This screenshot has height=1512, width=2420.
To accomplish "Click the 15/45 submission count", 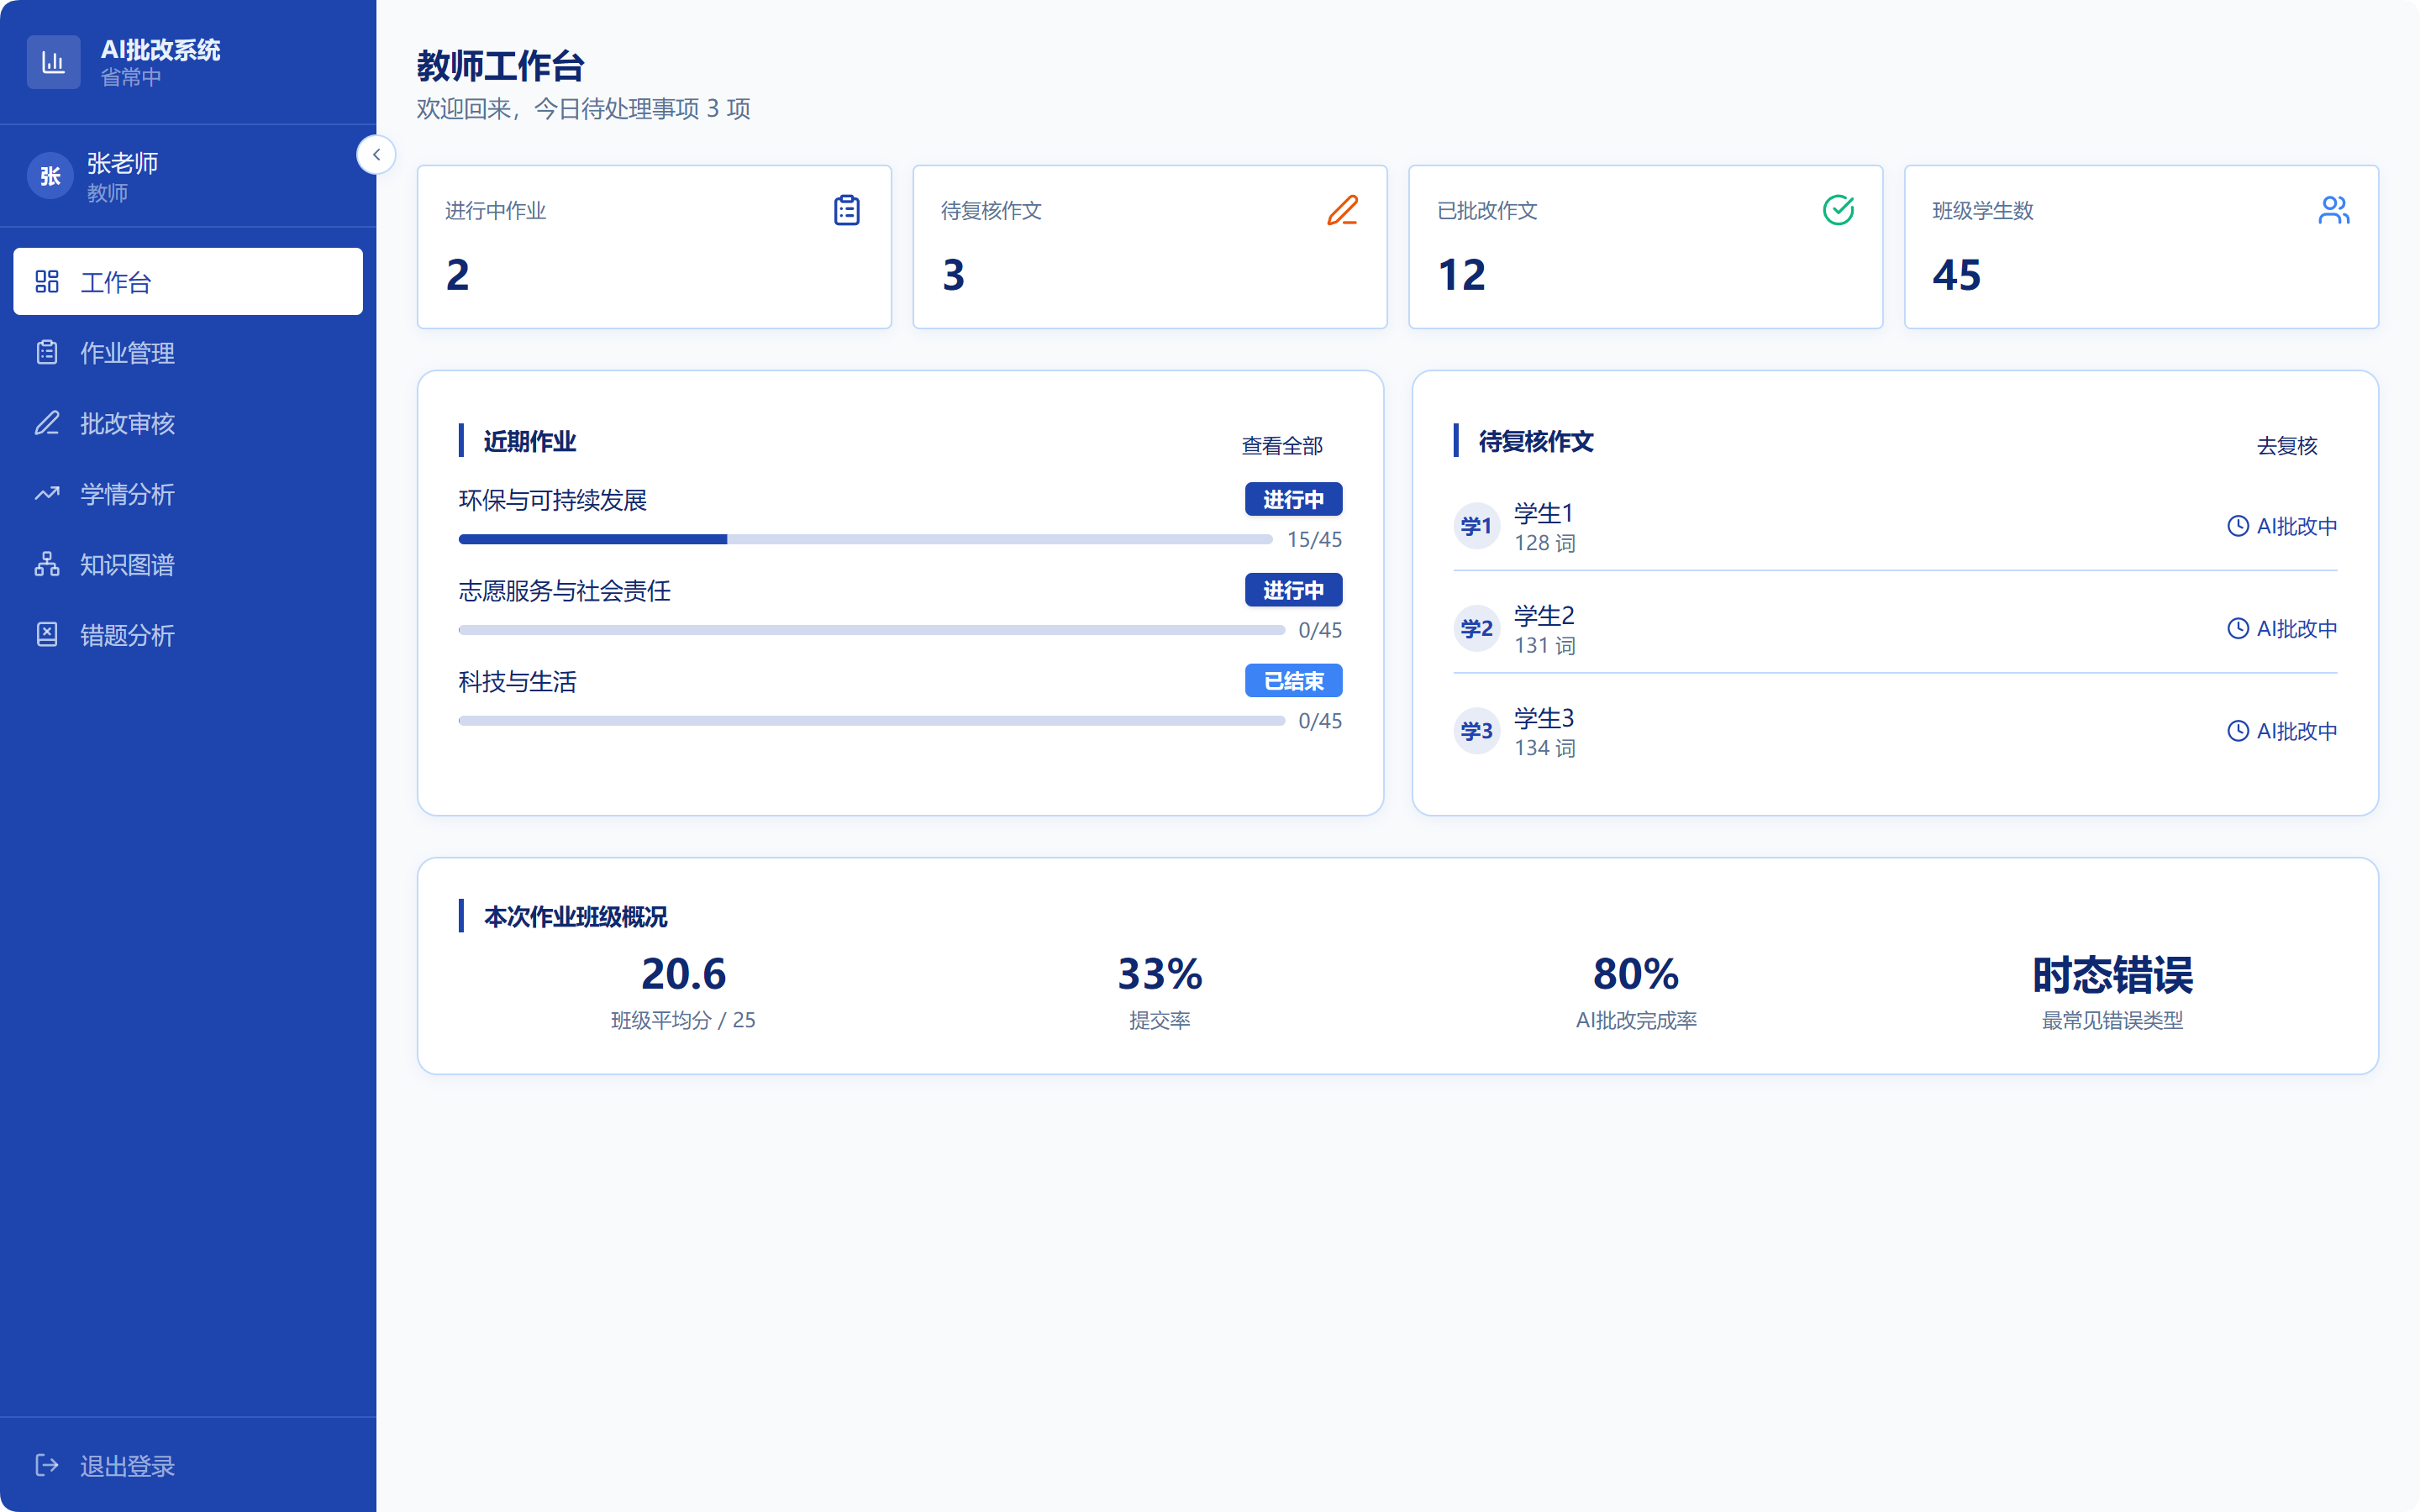I will point(1314,540).
